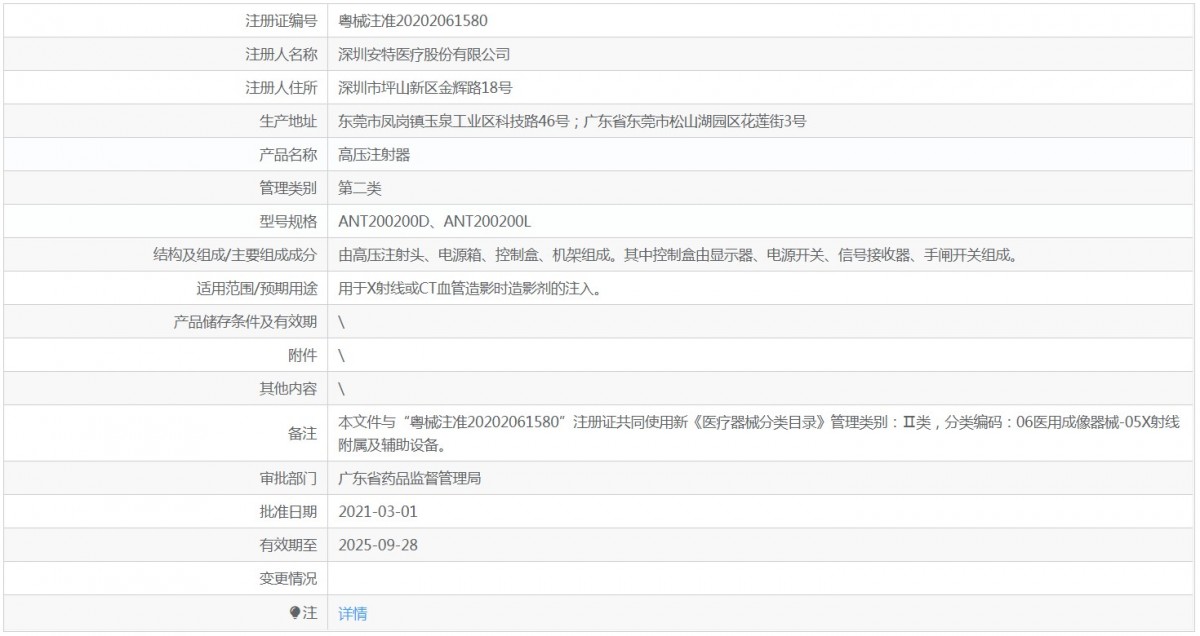Click the 管理类别 label cell
Screen dimensions: 1200x636
164,187
